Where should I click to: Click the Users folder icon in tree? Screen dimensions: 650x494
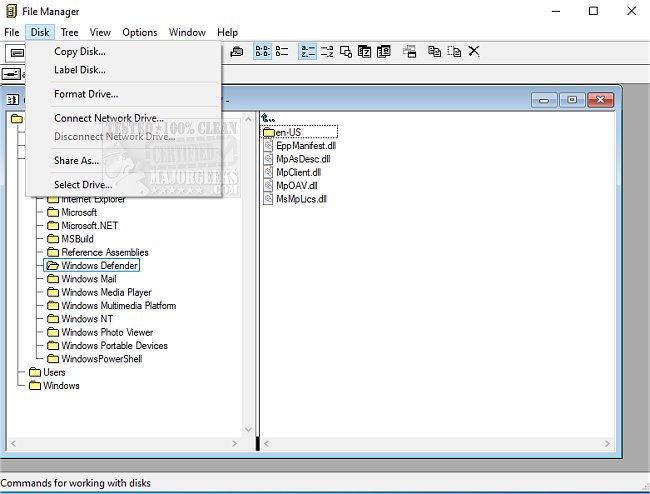(35, 372)
